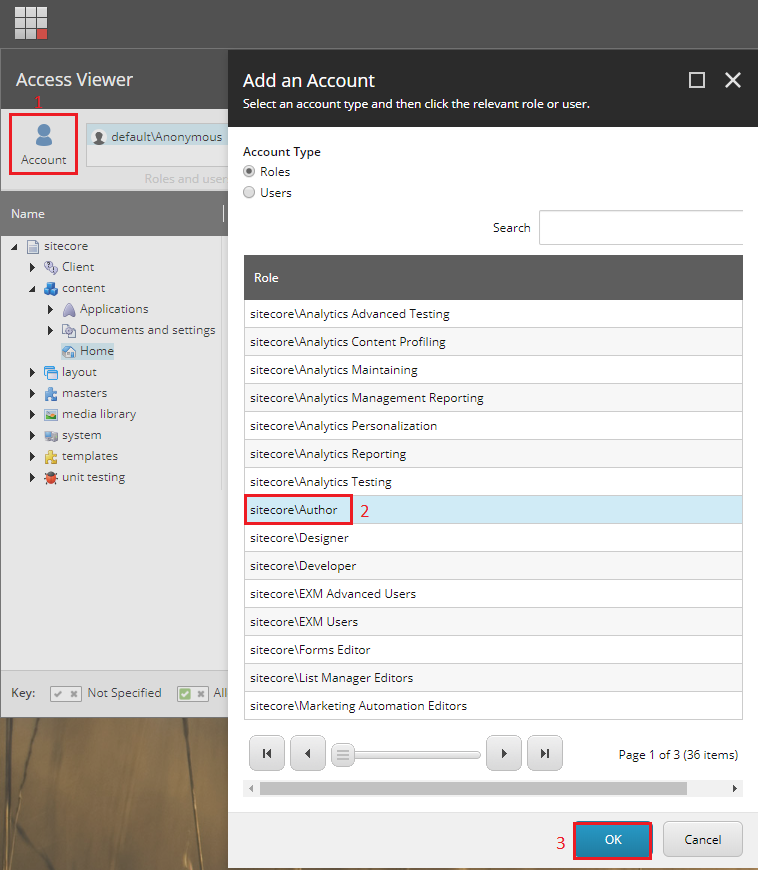This screenshot has width=758, height=870.
Task: Select sitecore\Analytics Advanced Testing role
Action: 493,314
